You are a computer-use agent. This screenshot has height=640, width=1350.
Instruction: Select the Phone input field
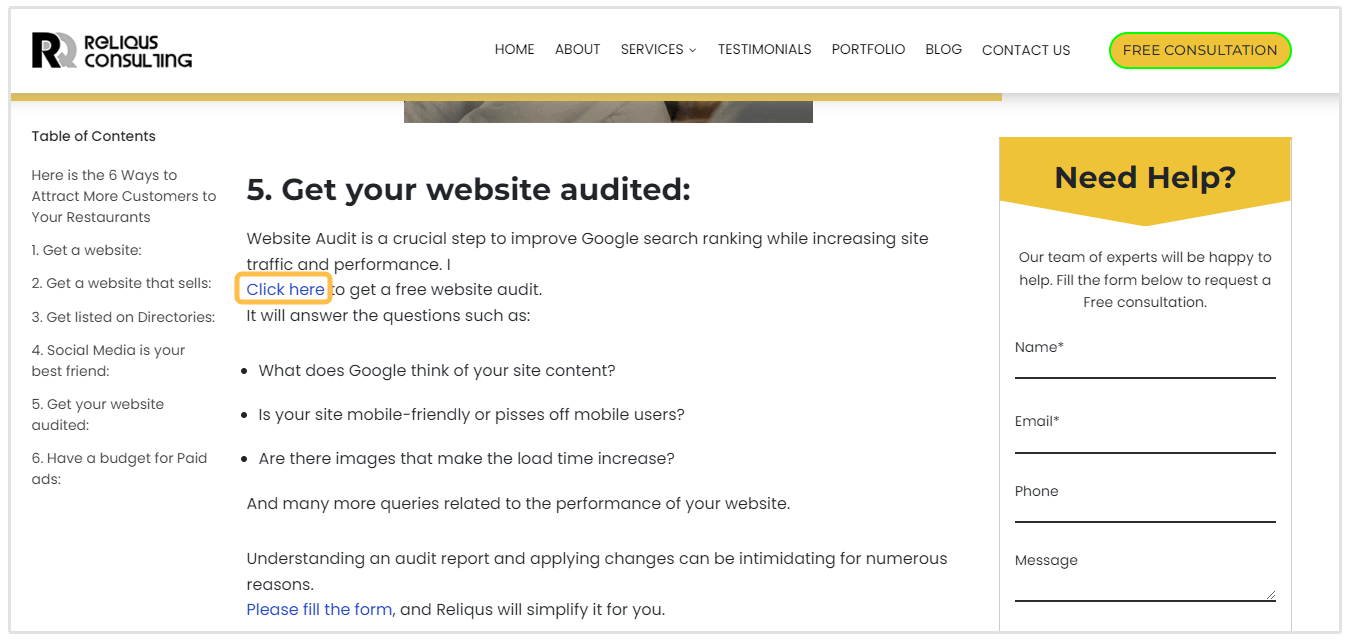click(1145, 510)
